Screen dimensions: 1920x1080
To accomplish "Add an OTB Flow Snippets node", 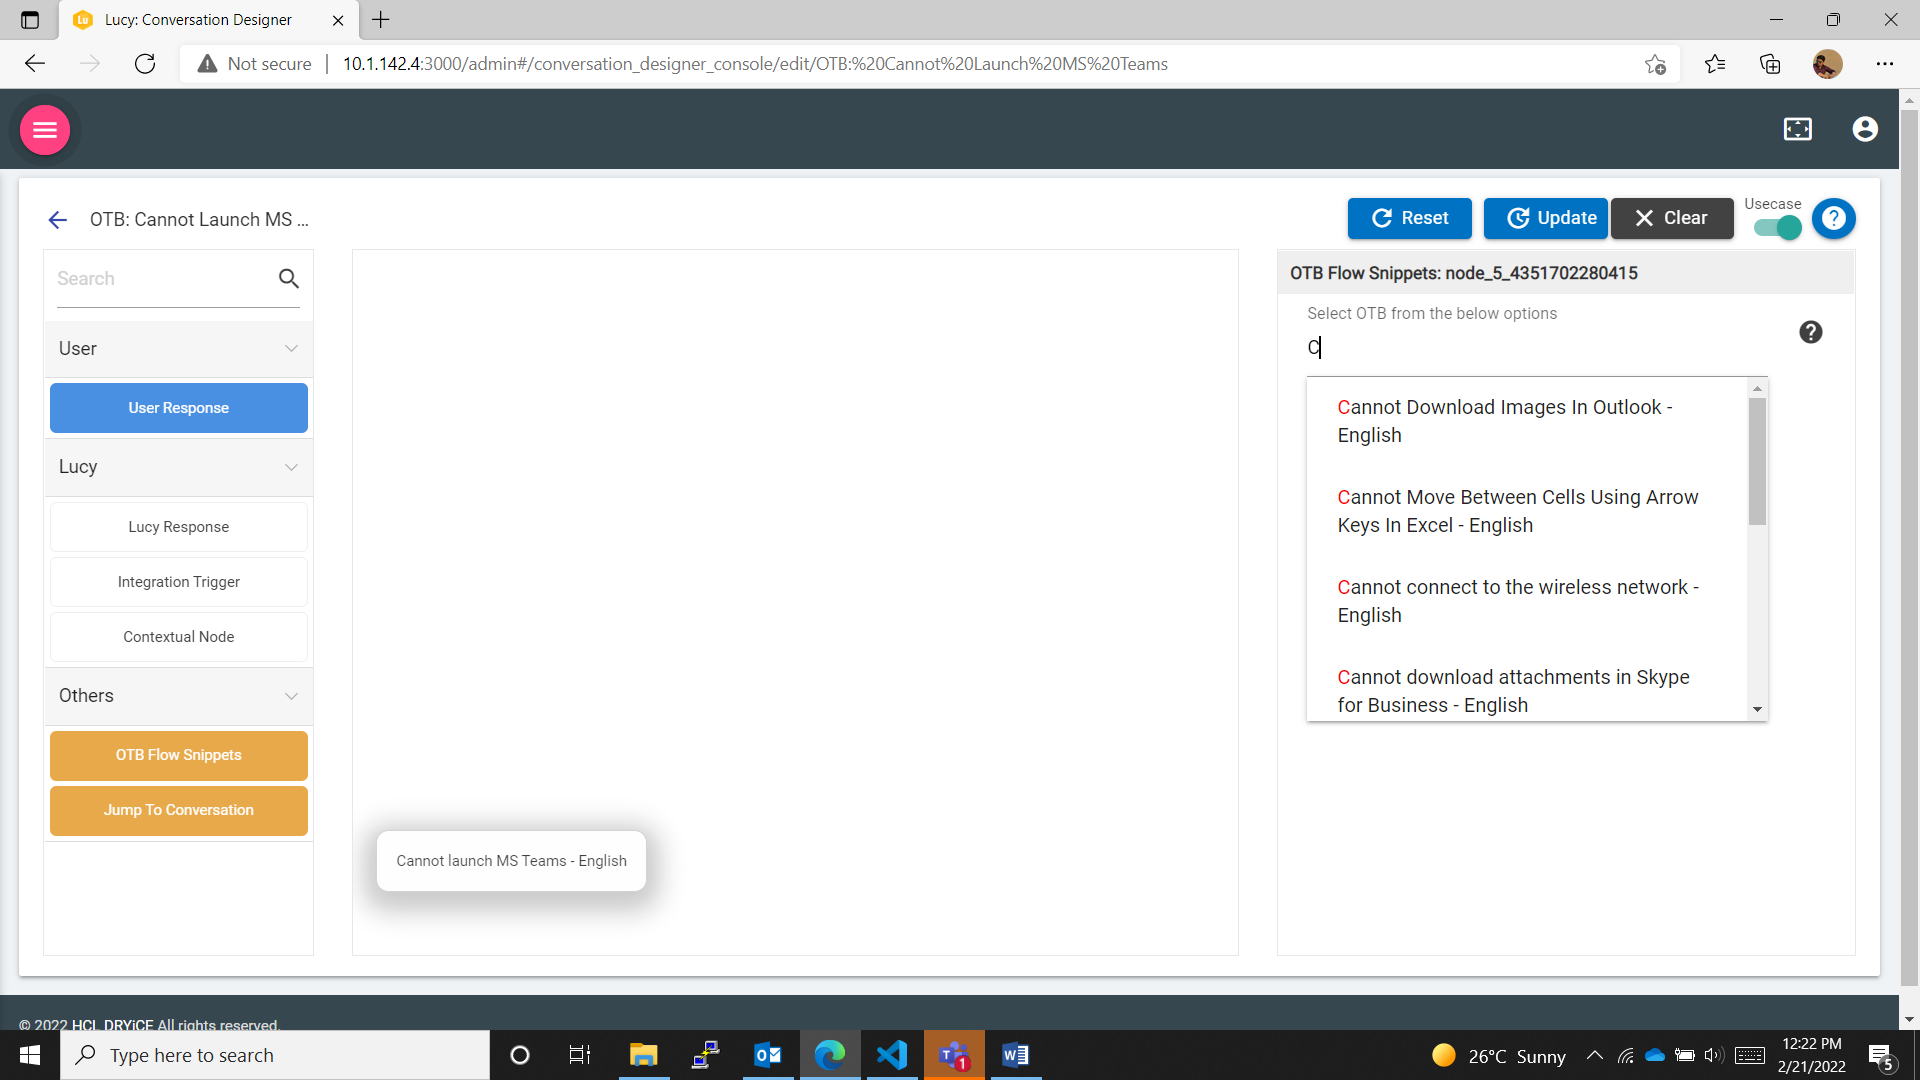I will (x=178, y=755).
